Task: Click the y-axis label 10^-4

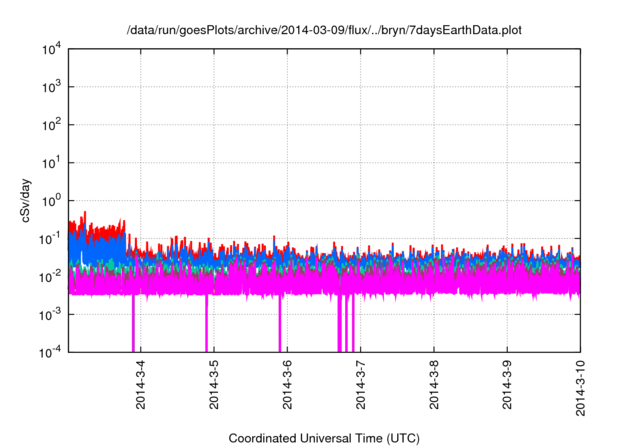Action: tap(50, 352)
